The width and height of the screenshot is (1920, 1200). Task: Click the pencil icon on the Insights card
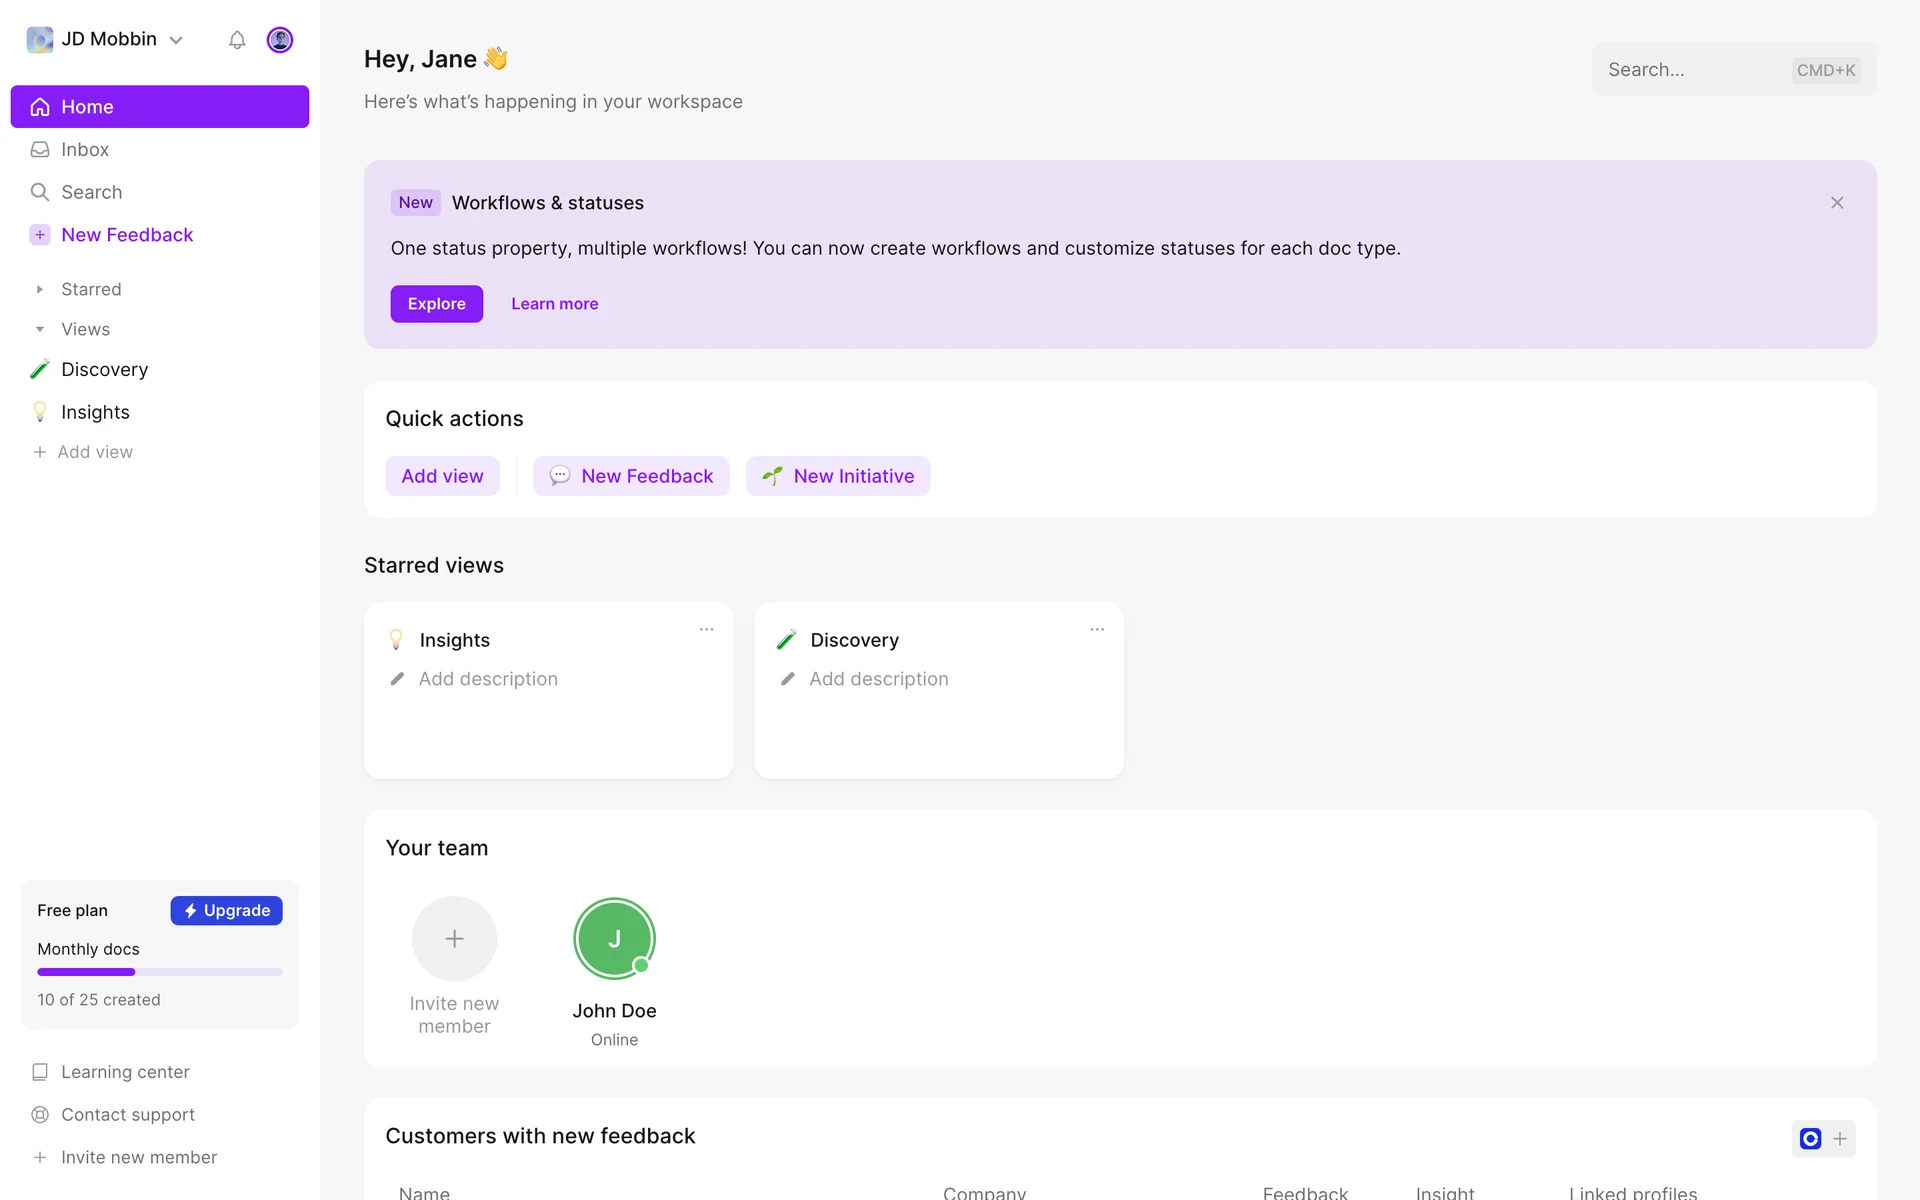397,679
